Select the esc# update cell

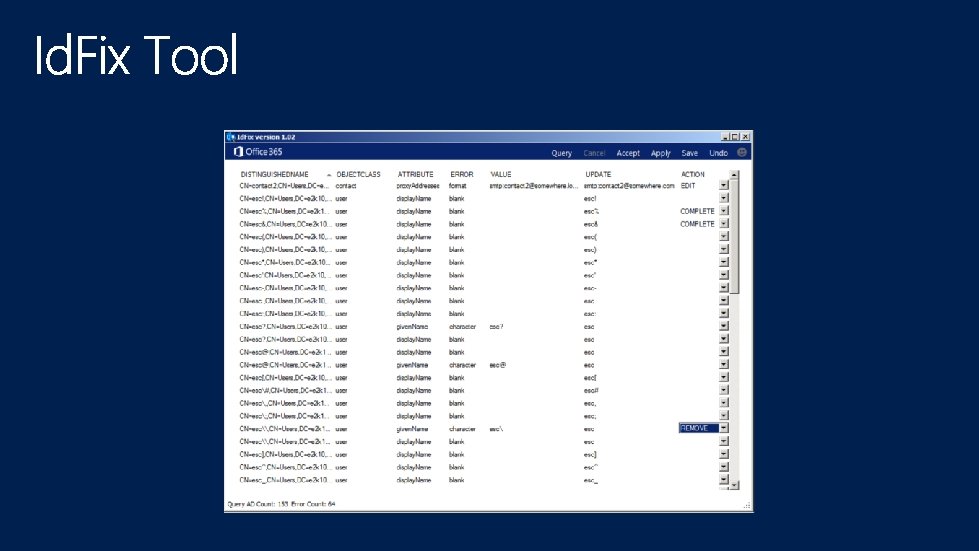coord(591,390)
